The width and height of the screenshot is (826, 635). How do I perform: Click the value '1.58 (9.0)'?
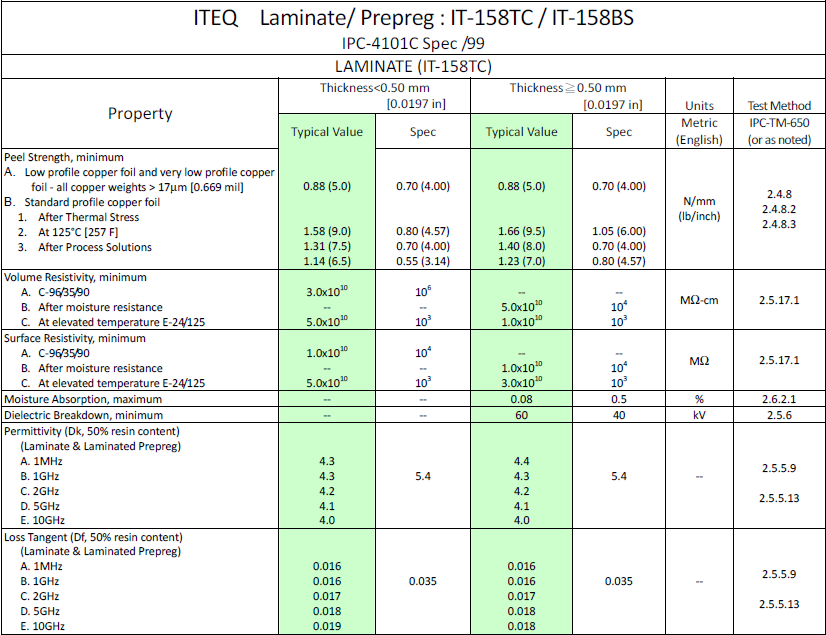pos(327,231)
